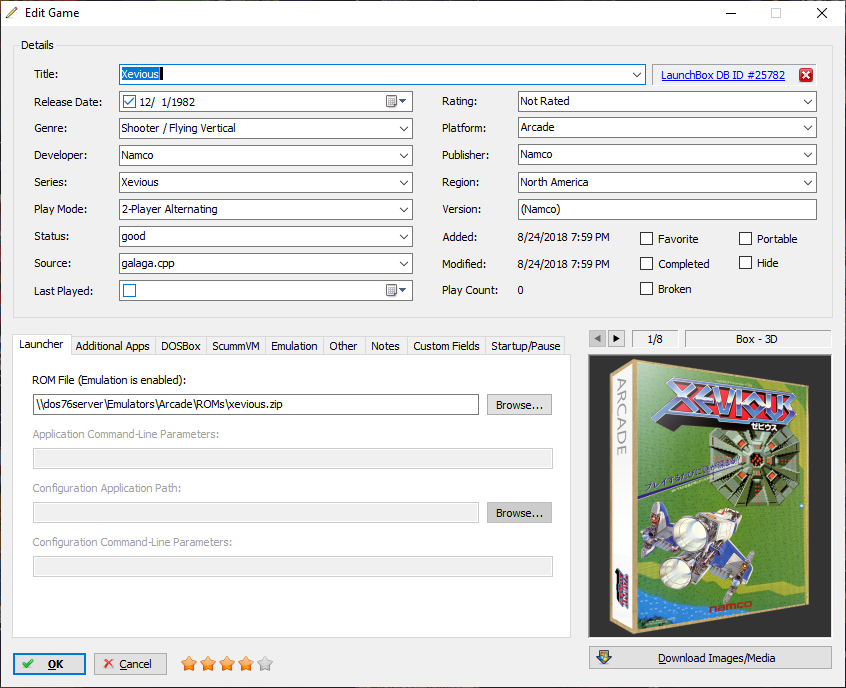Click the Cancel button

click(130, 664)
